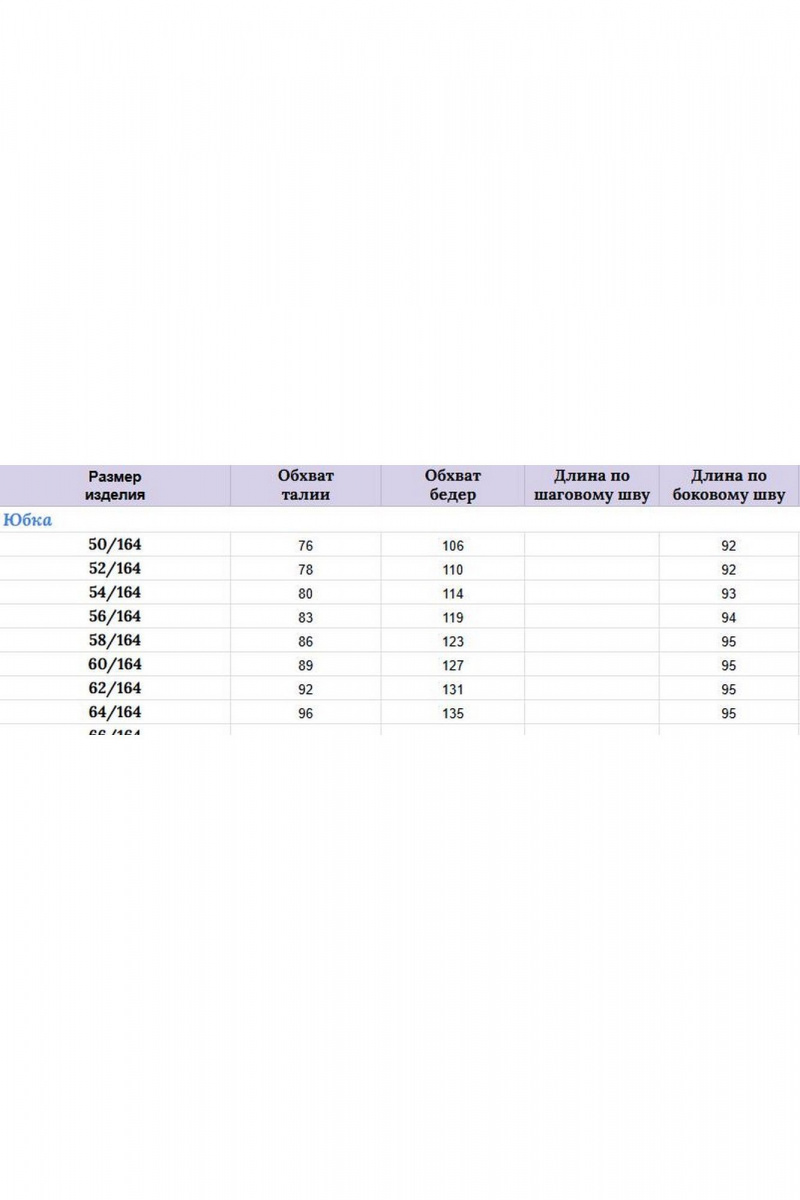
Task: Select the "Длина по шаговому шву" header
Action: tap(592, 486)
